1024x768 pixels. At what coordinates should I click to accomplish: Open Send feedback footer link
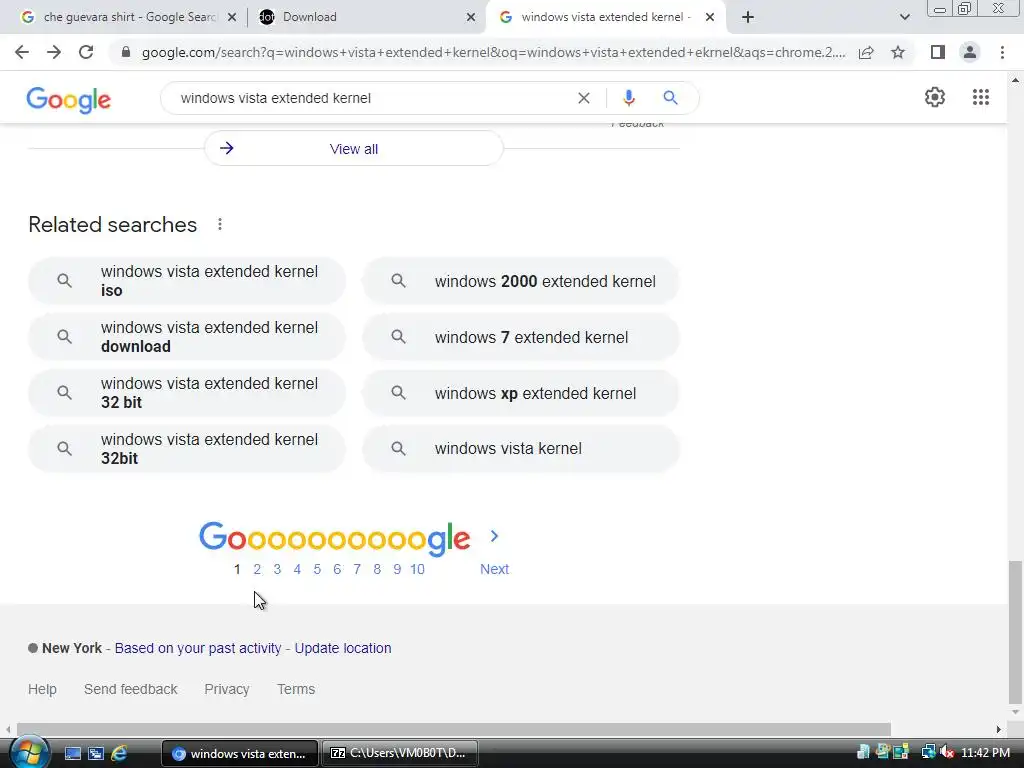pyautogui.click(x=131, y=689)
